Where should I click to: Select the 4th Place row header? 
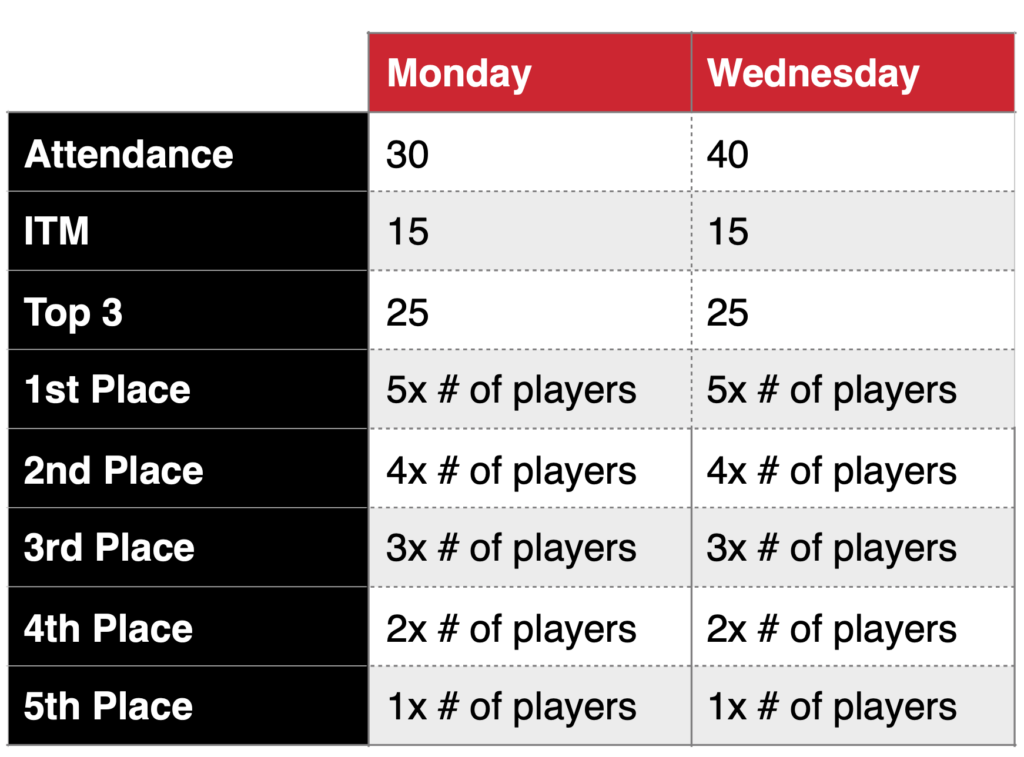(188, 626)
